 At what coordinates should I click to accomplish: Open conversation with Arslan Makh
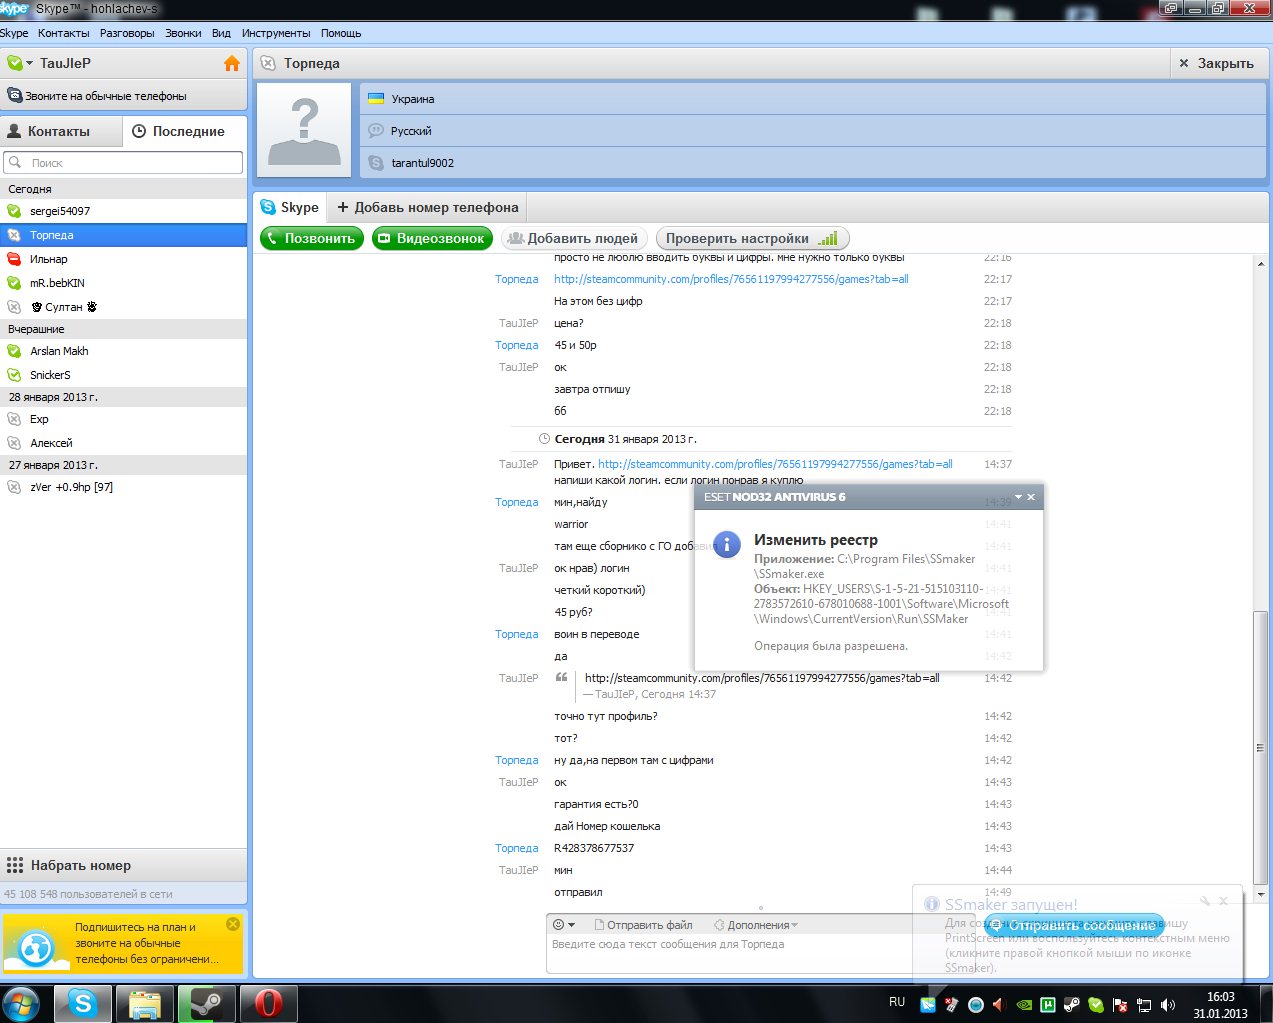(x=124, y=351)
